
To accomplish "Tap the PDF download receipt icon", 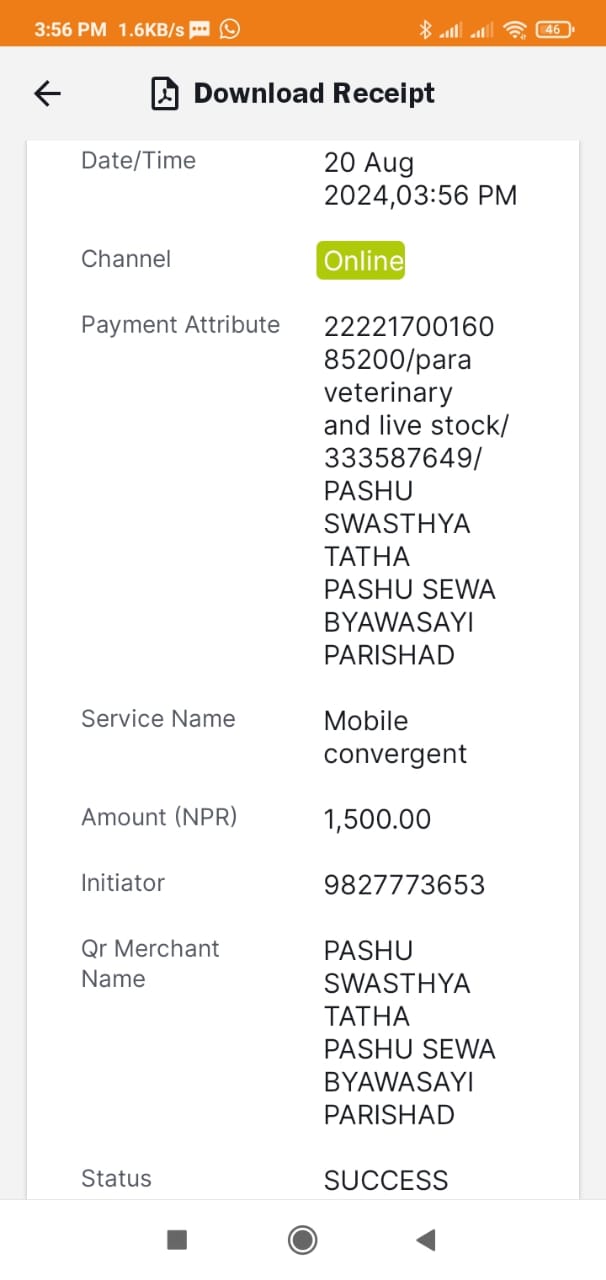I will pos(164,93).
